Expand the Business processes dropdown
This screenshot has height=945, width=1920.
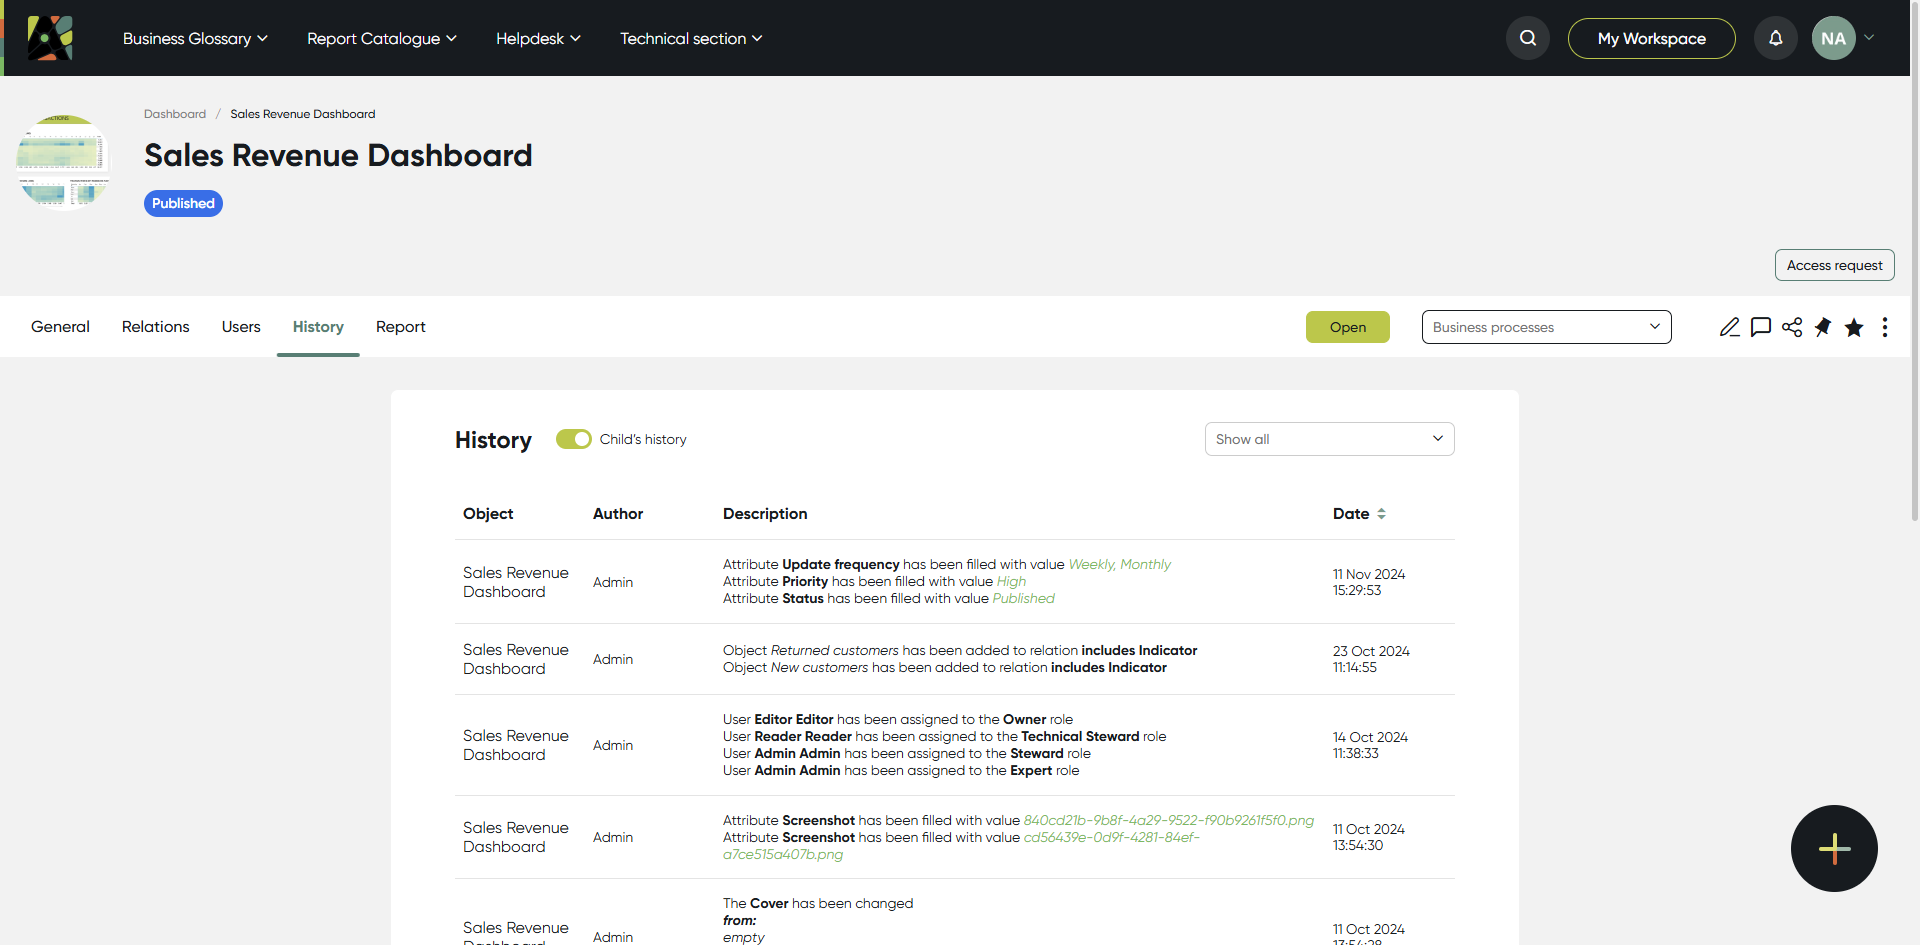click(x=1546, y=327)
